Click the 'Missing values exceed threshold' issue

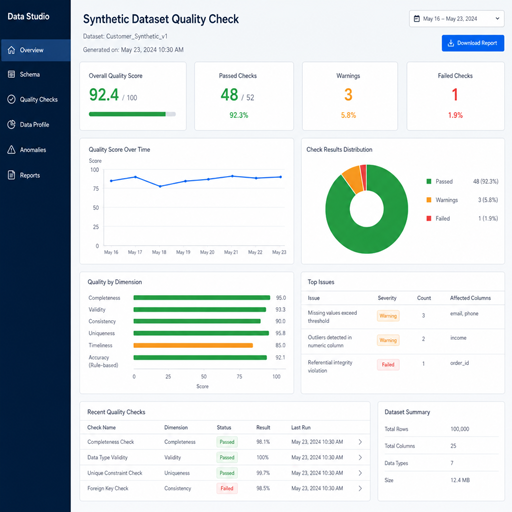(332, 317)
